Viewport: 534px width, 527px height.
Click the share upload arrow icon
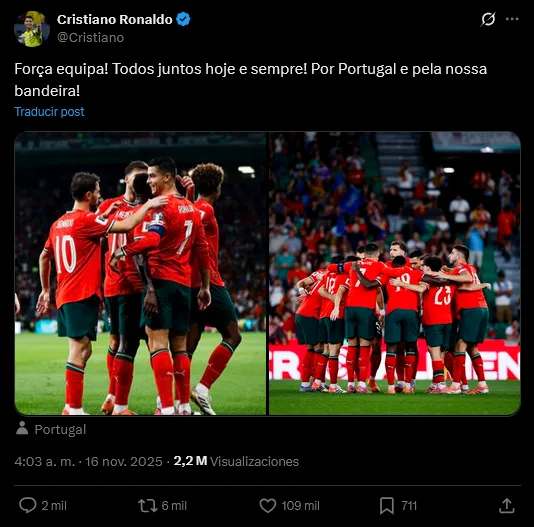point(507,506)
